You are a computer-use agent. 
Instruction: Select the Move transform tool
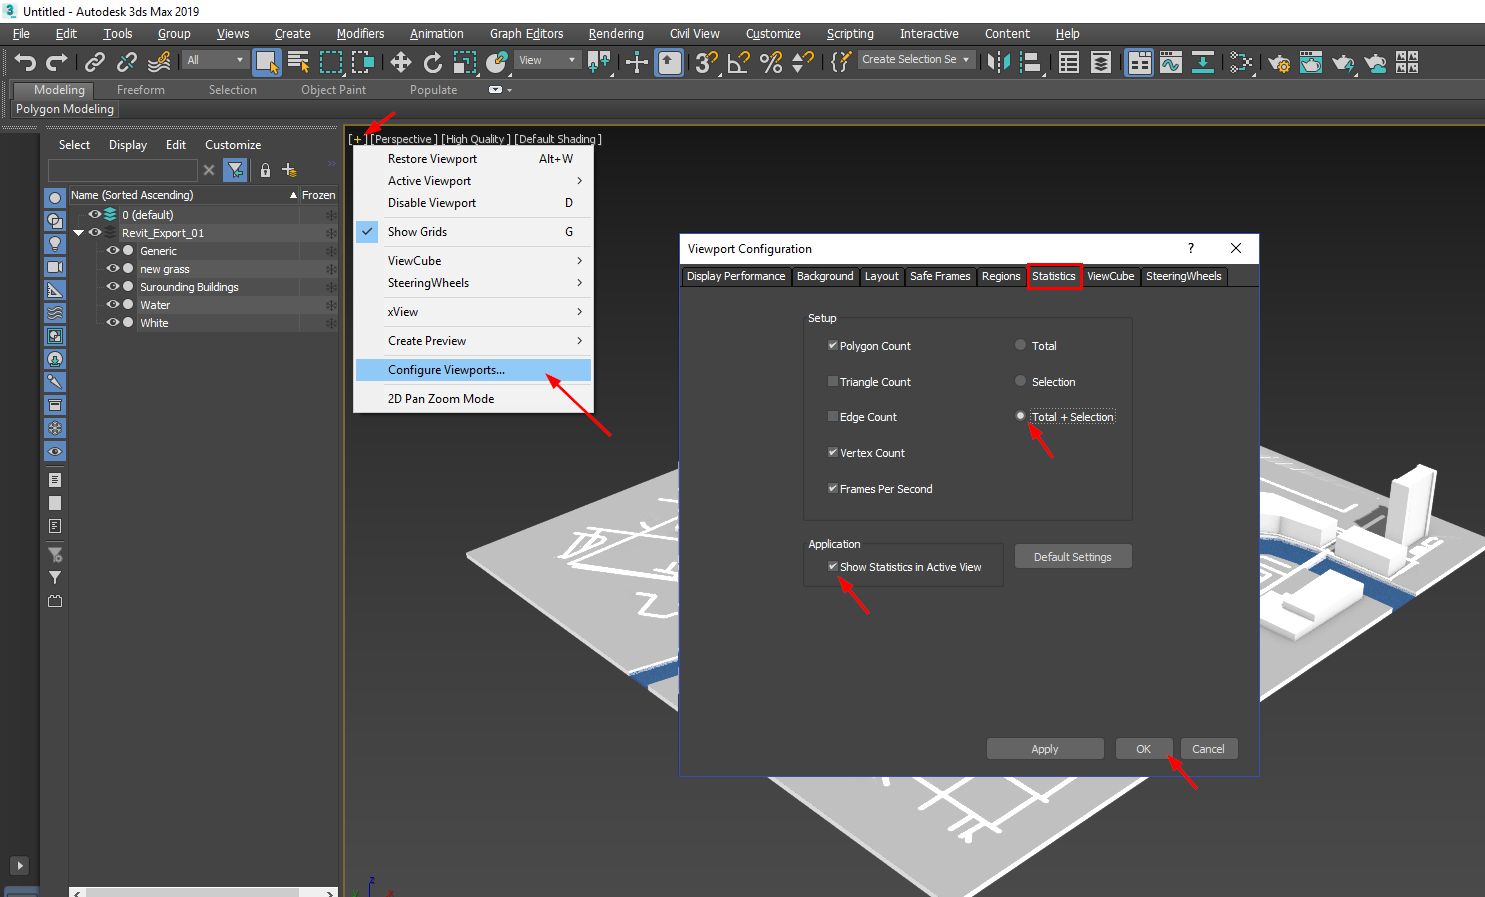coord(401,63)
